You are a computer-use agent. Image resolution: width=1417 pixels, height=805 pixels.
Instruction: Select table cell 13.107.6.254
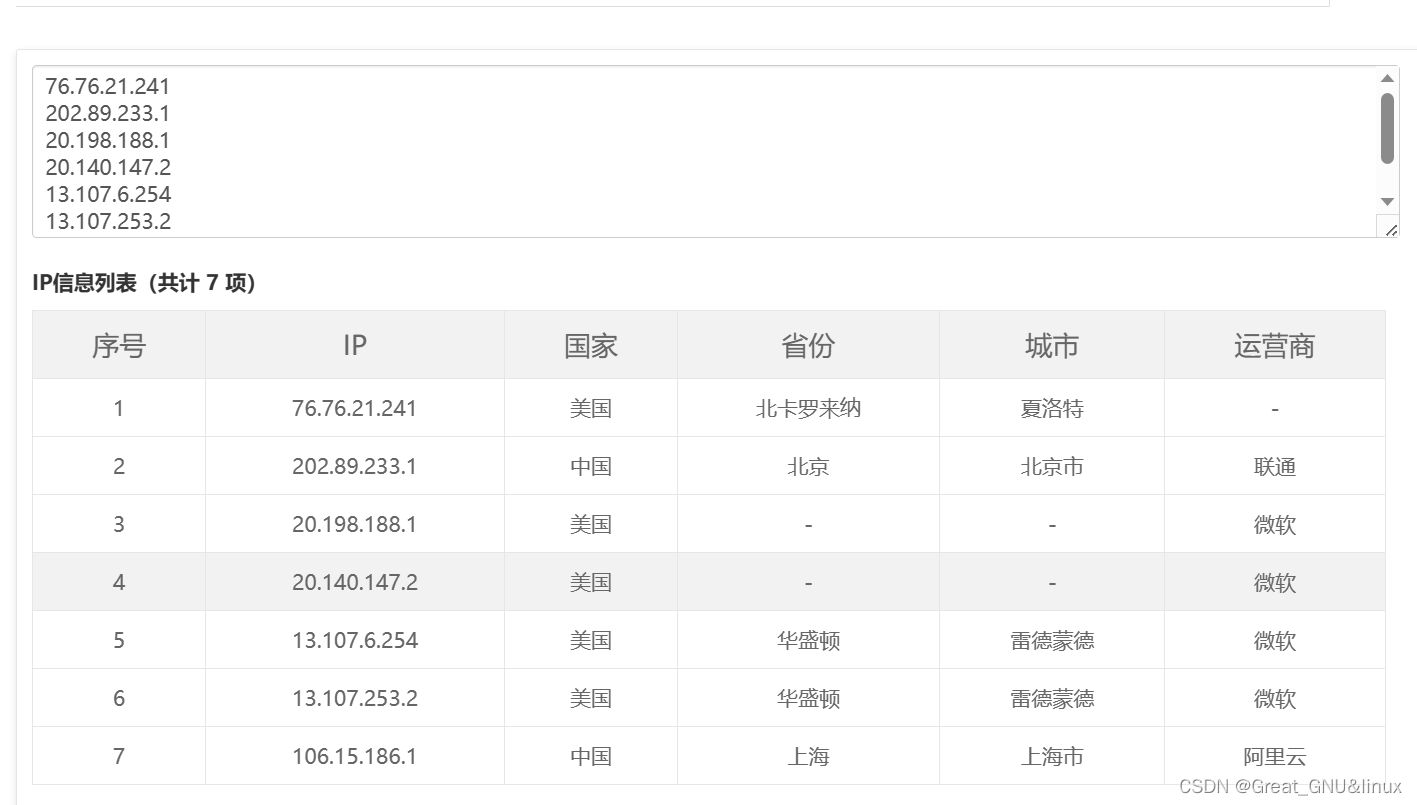coord(355,640)
